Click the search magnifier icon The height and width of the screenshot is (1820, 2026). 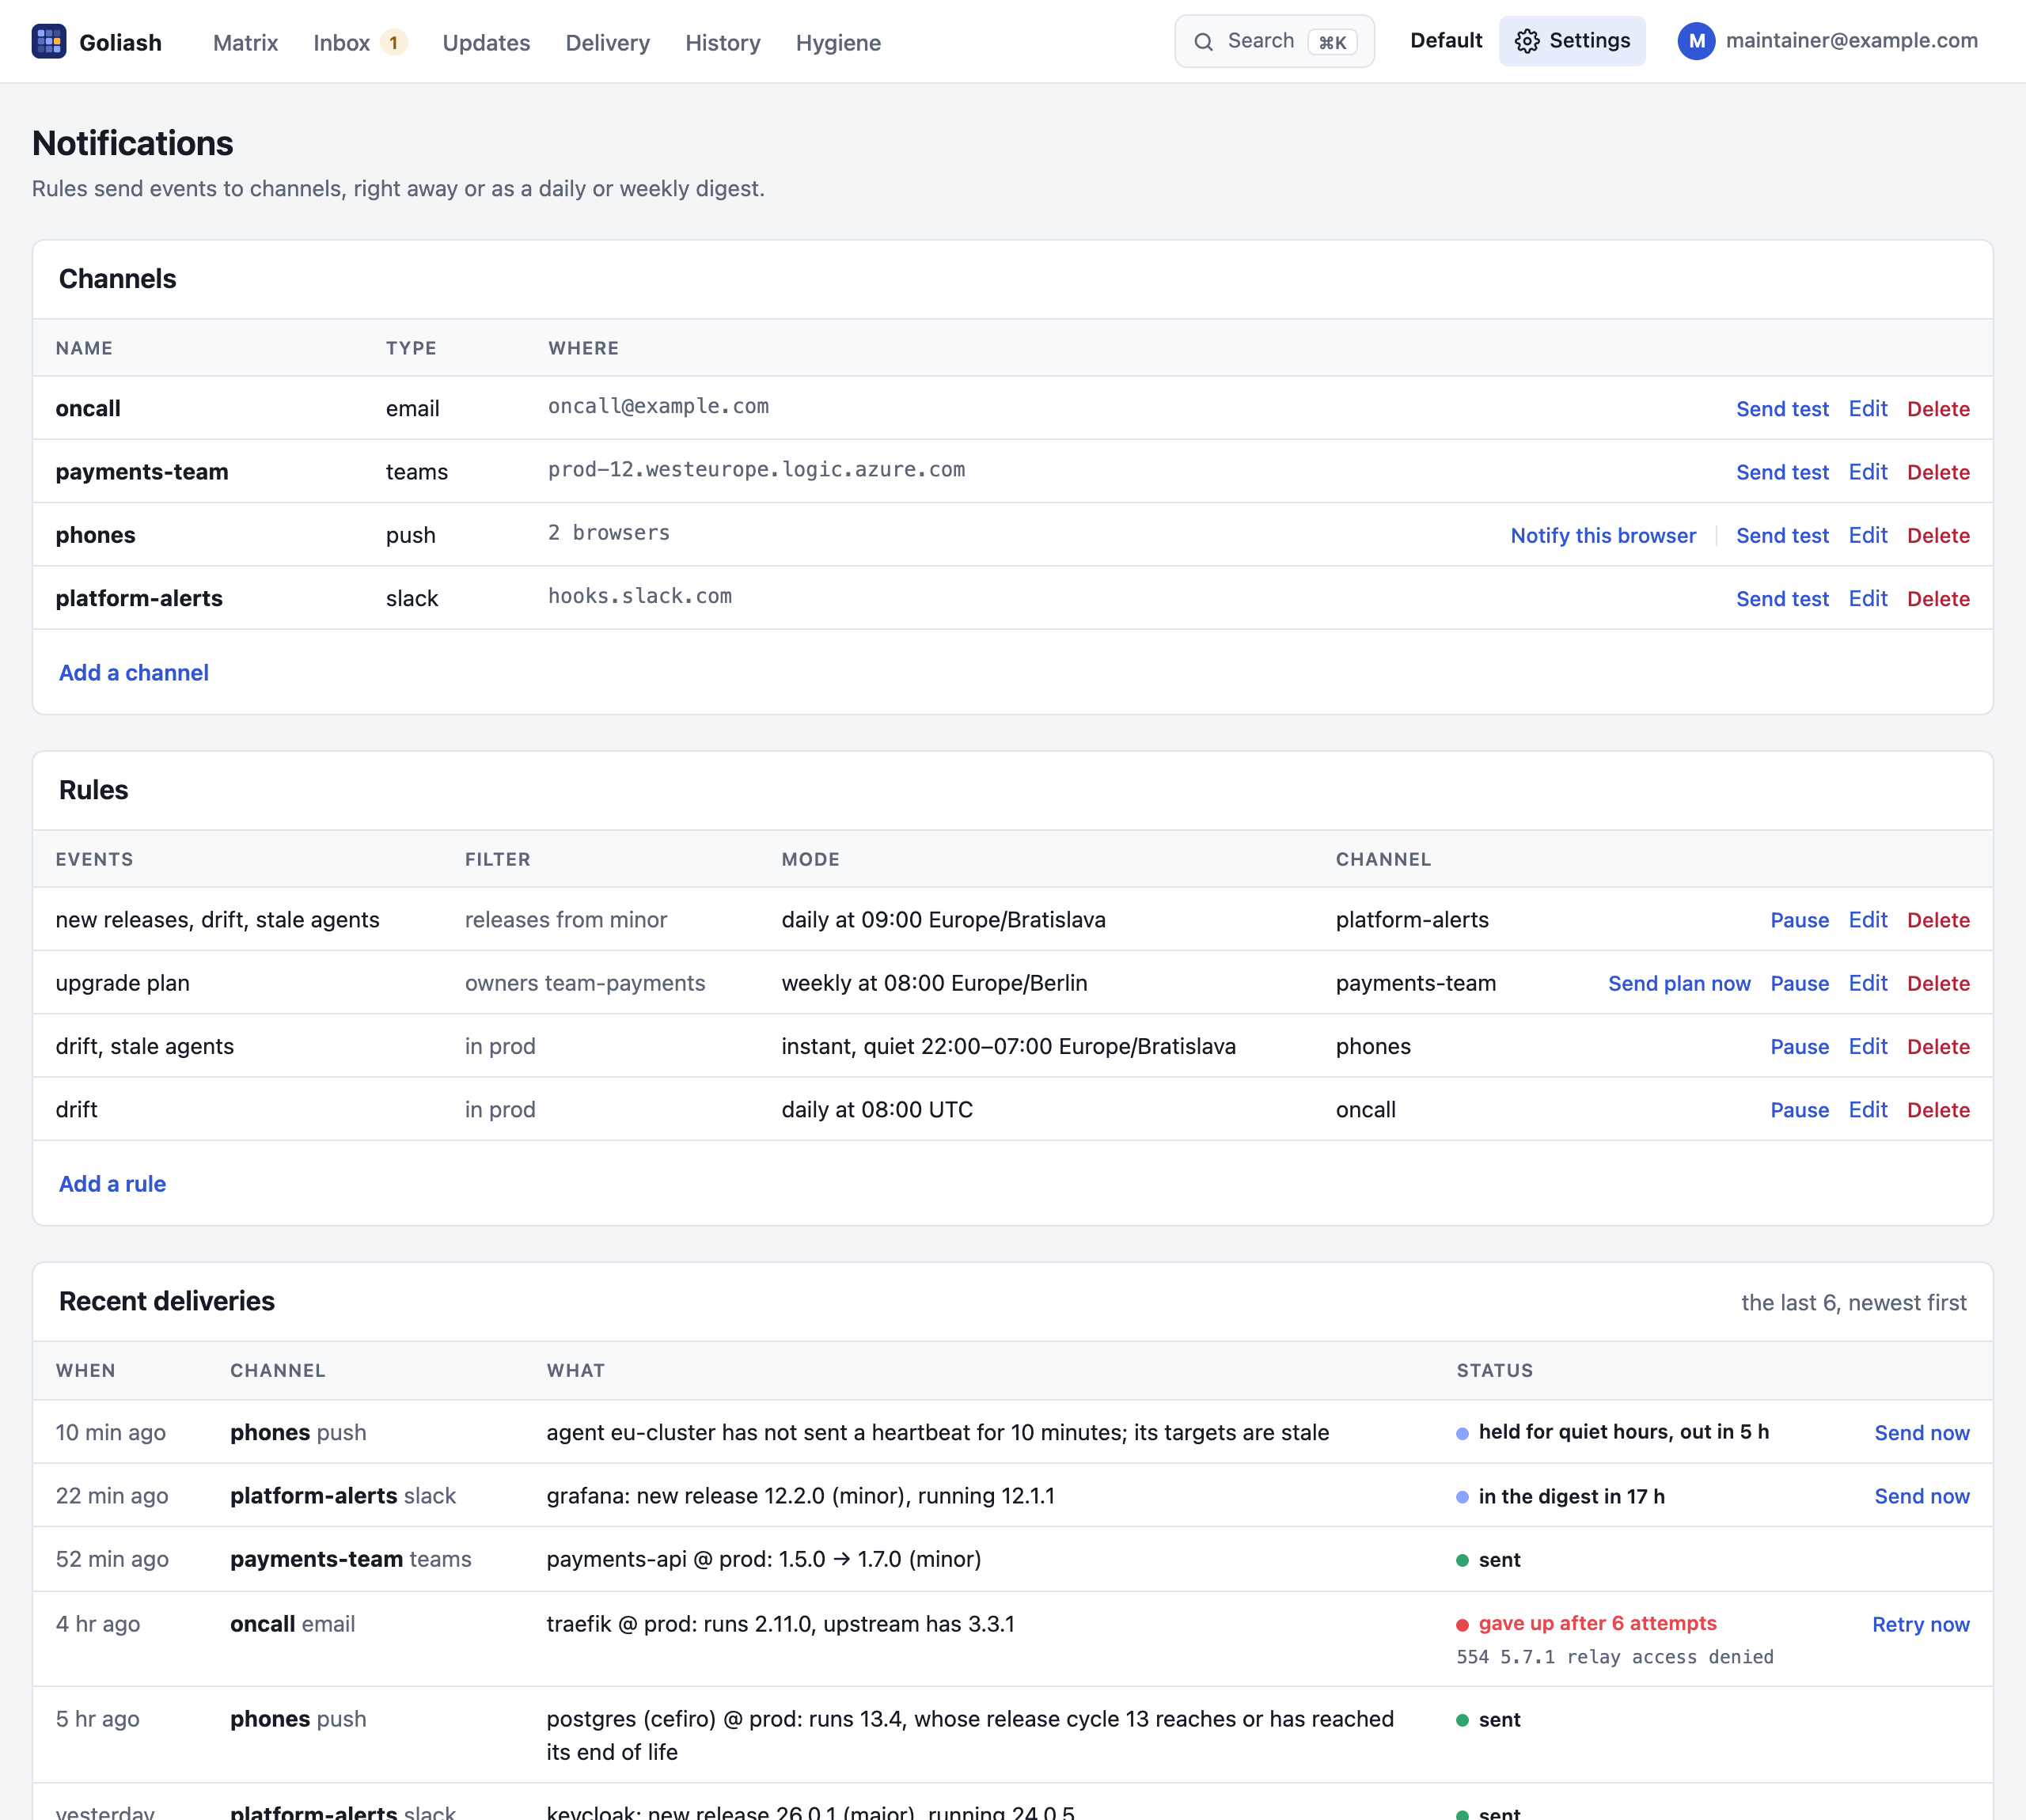(x=1204, y=42)
